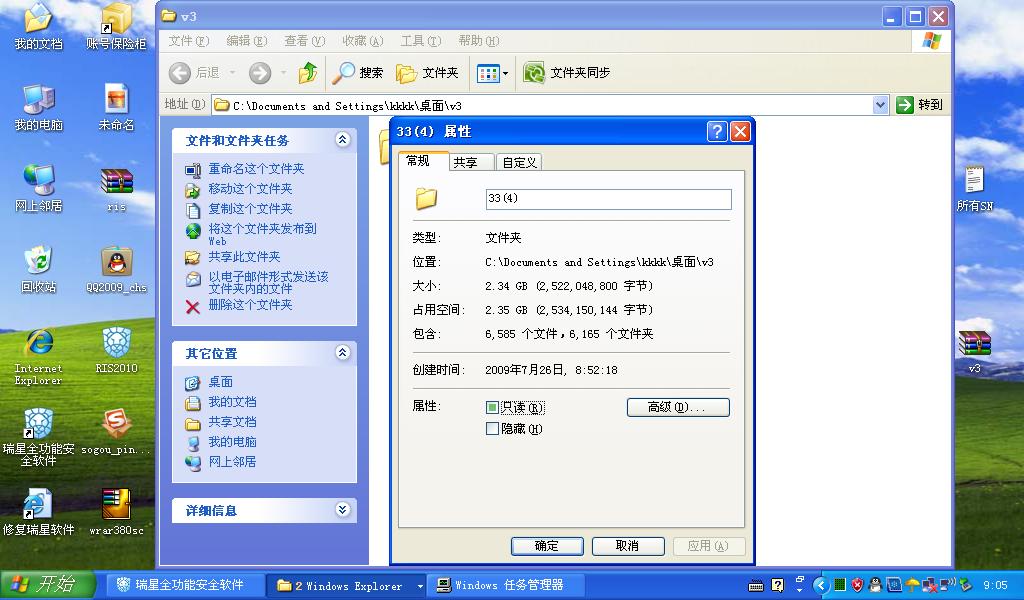The height and width of the screenshot is (600, 1024).
Task: Open 瑞星全功能安全软件 desktop shortcut
Action: tap(38, 437)
